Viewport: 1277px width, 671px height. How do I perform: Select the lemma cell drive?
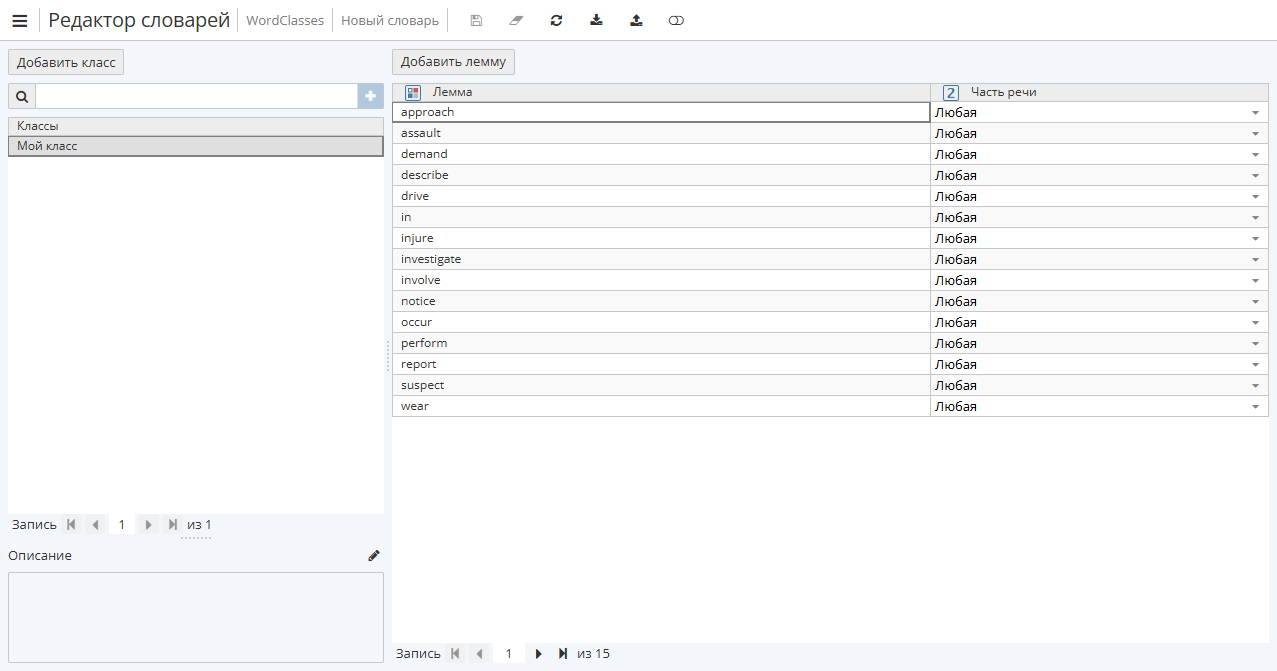tap(661, 196)
